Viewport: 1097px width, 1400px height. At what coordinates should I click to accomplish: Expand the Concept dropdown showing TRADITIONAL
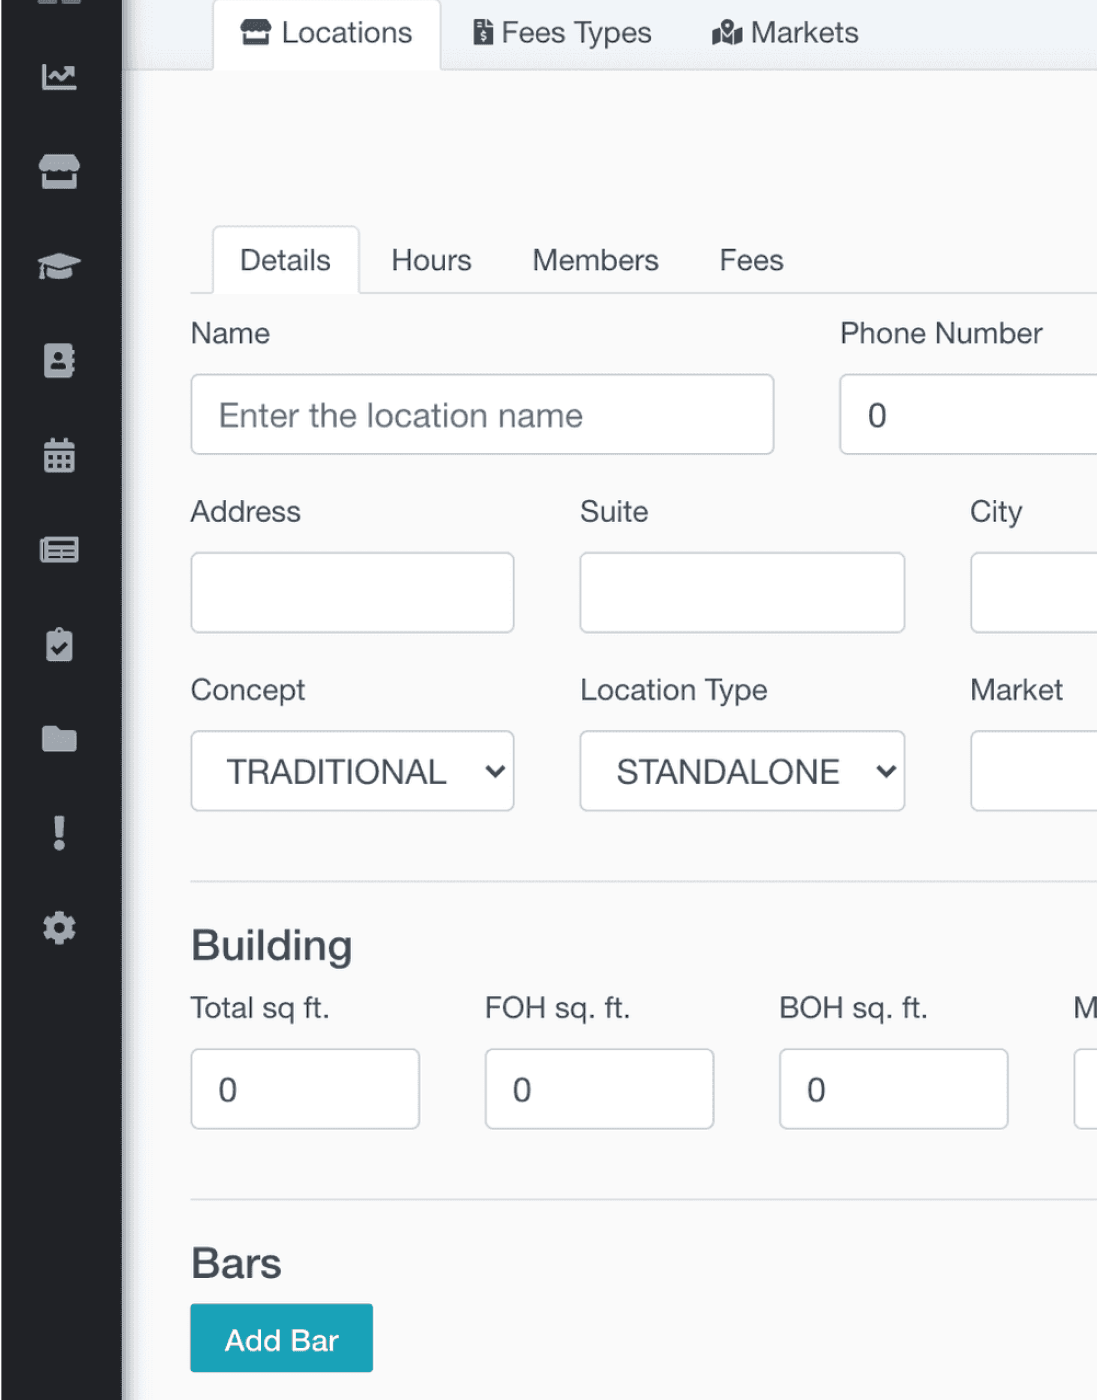(x=352, y=771)
